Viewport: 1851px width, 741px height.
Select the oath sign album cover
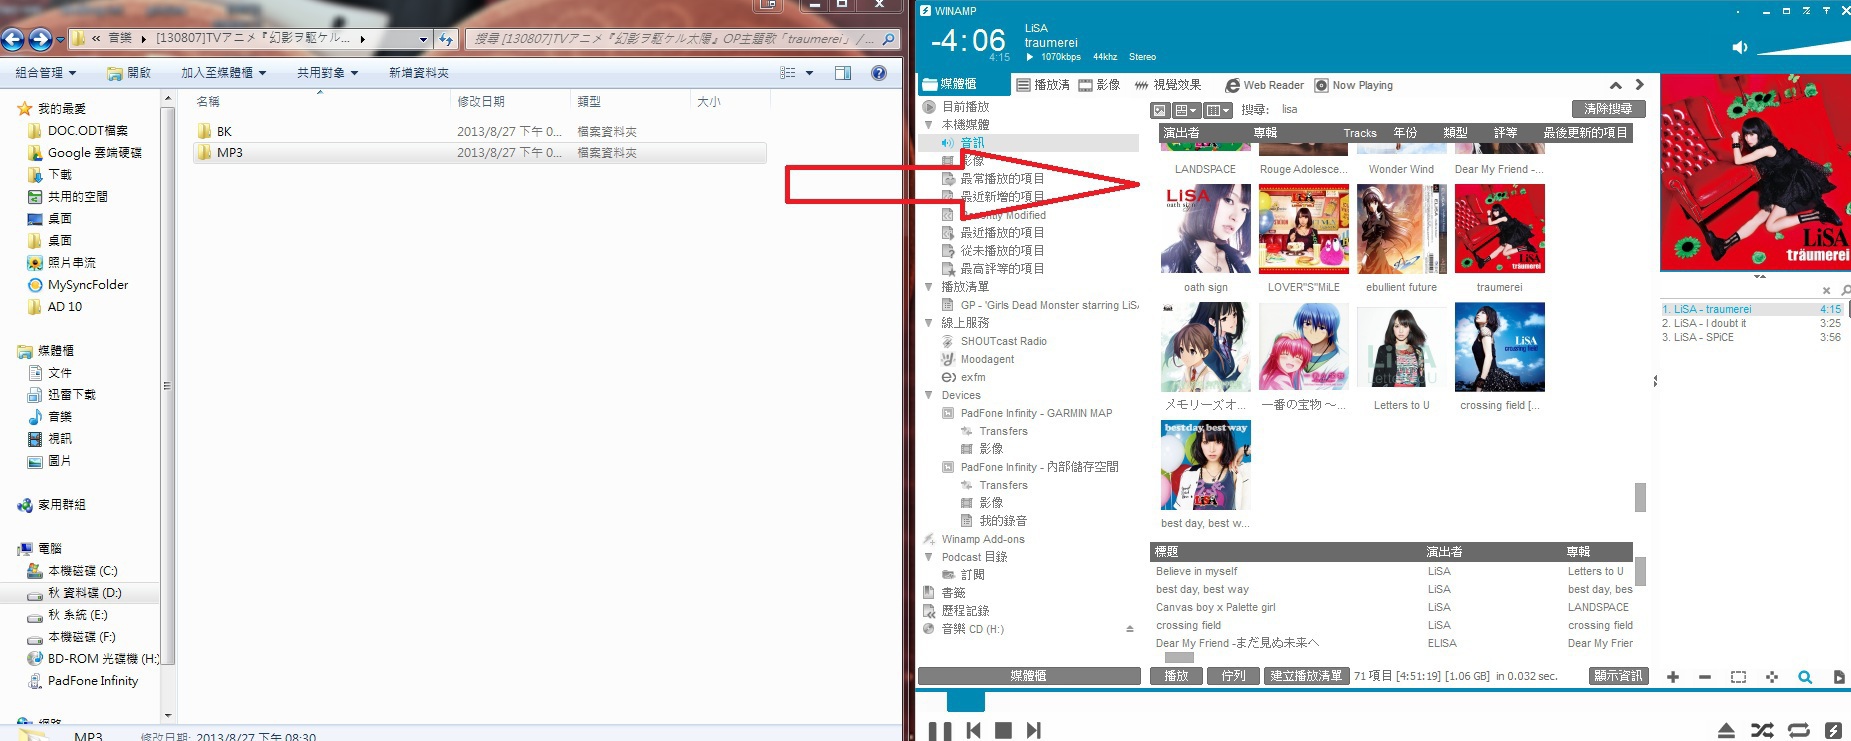pyautogui.click(x=1206, y=228)
